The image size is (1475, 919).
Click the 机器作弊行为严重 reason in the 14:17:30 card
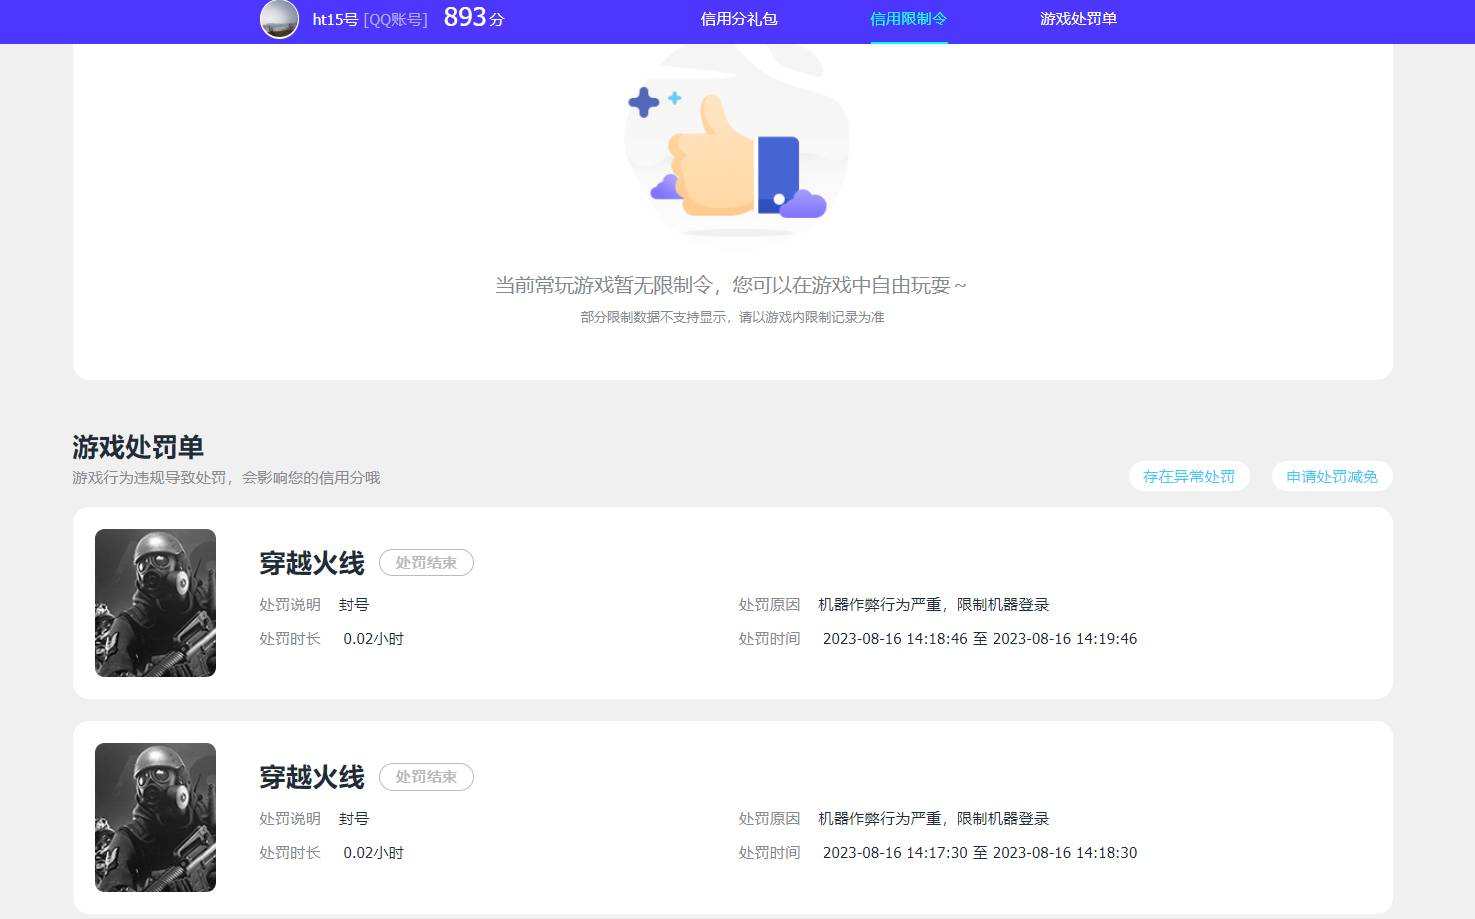coord(934,819)
